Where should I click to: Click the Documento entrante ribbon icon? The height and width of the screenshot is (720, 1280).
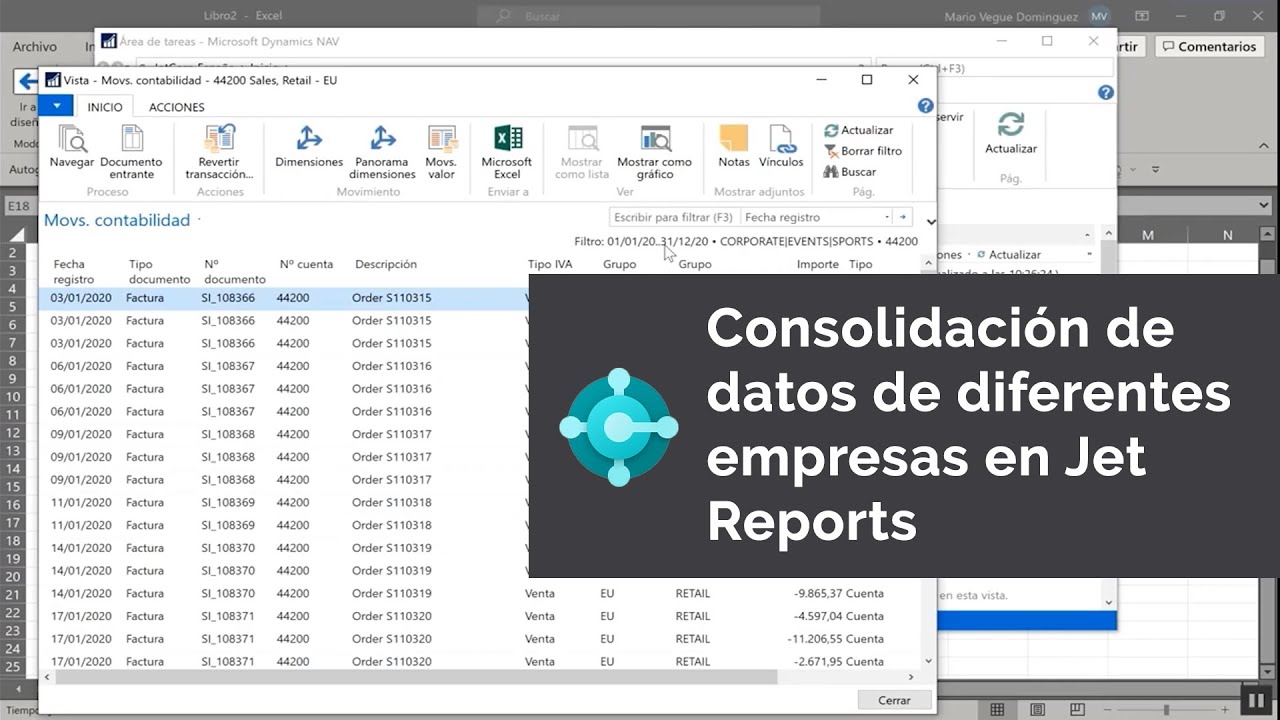131,152
